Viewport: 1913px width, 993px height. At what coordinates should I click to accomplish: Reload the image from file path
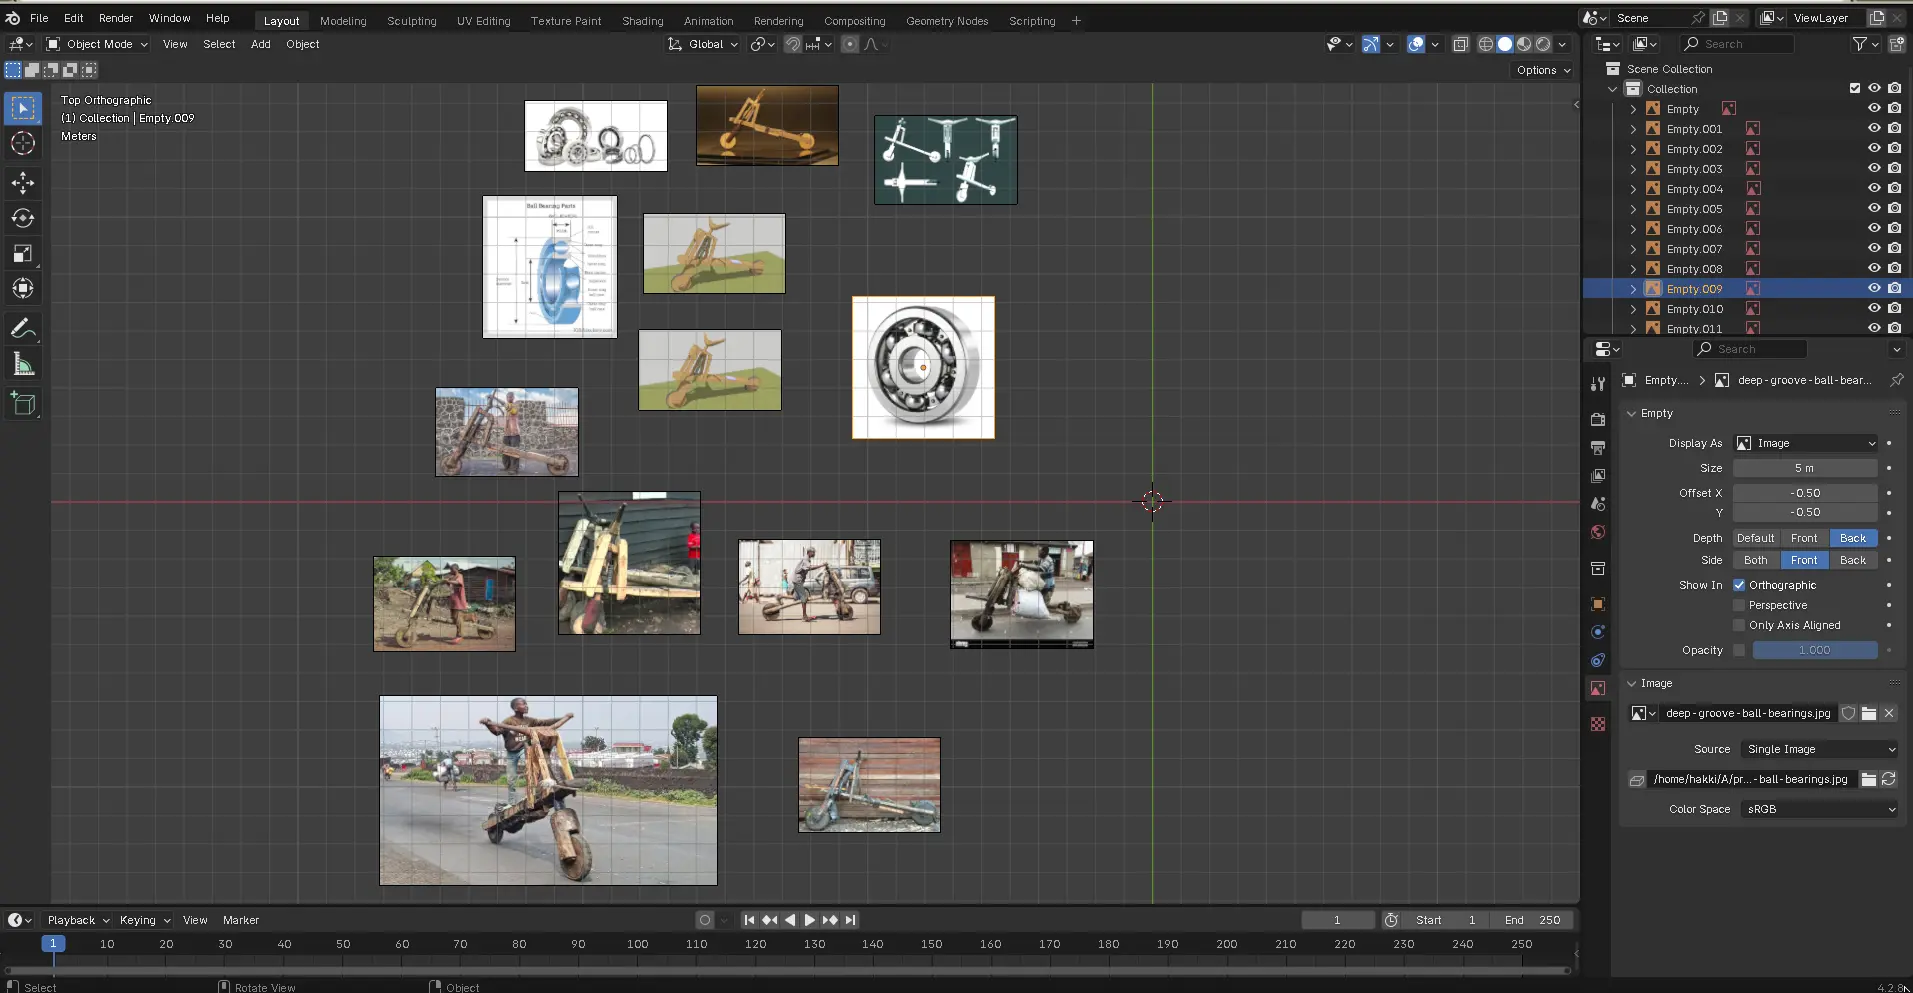coord(1889,779)
